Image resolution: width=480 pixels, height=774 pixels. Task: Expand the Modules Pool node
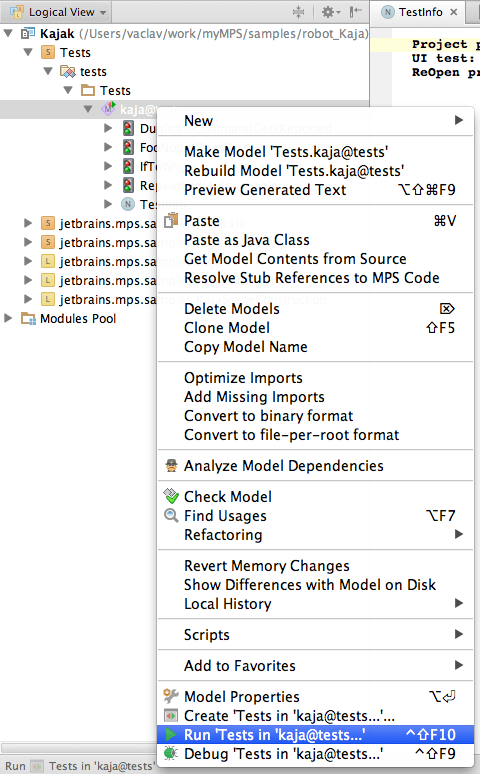pyautogui.click(x=8, y=318)
